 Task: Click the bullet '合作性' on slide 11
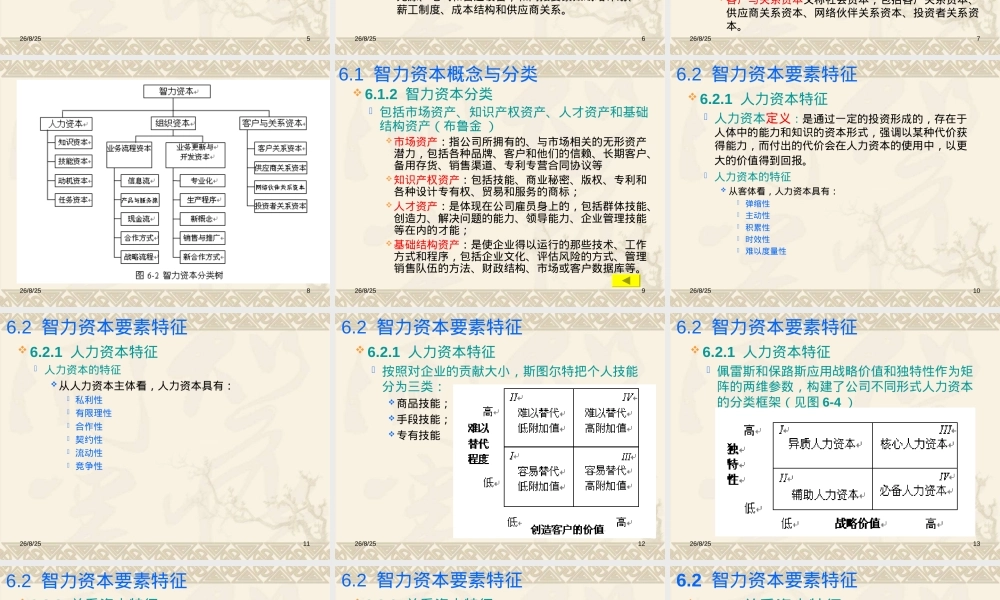click(x=89, y=427)
